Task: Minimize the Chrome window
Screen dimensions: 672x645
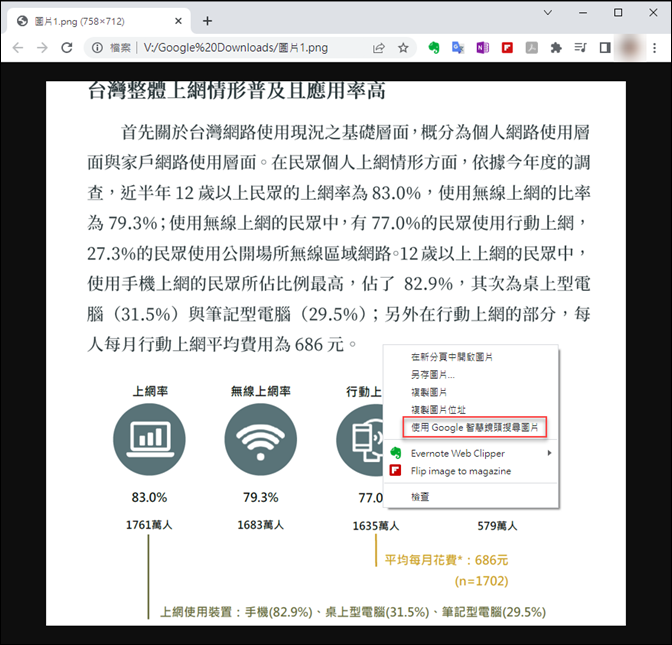Action: 583,12
